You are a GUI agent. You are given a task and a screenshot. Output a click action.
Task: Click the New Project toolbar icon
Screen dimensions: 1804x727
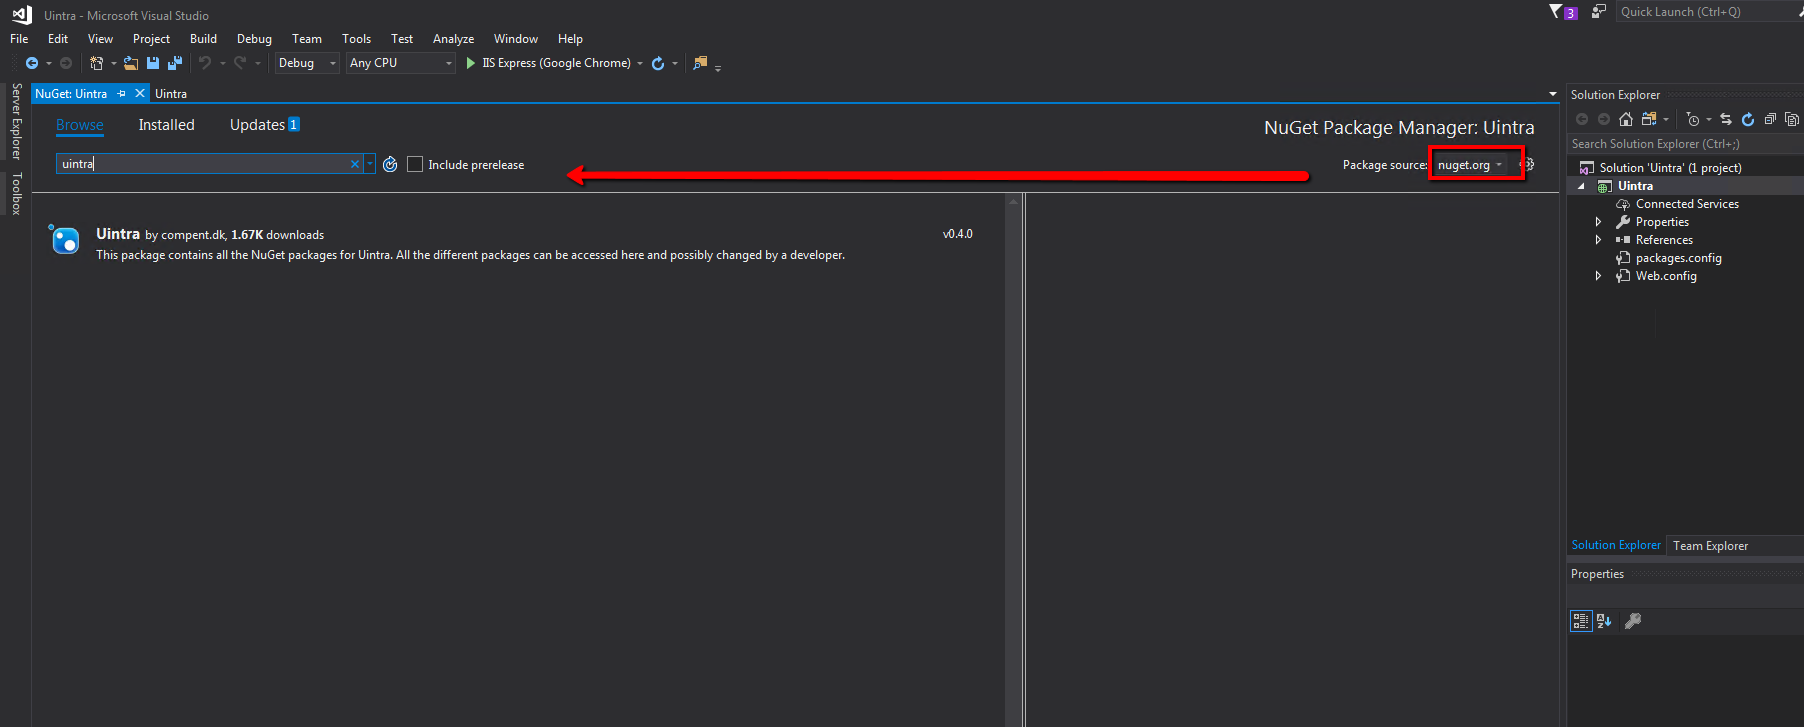point(97,63)
